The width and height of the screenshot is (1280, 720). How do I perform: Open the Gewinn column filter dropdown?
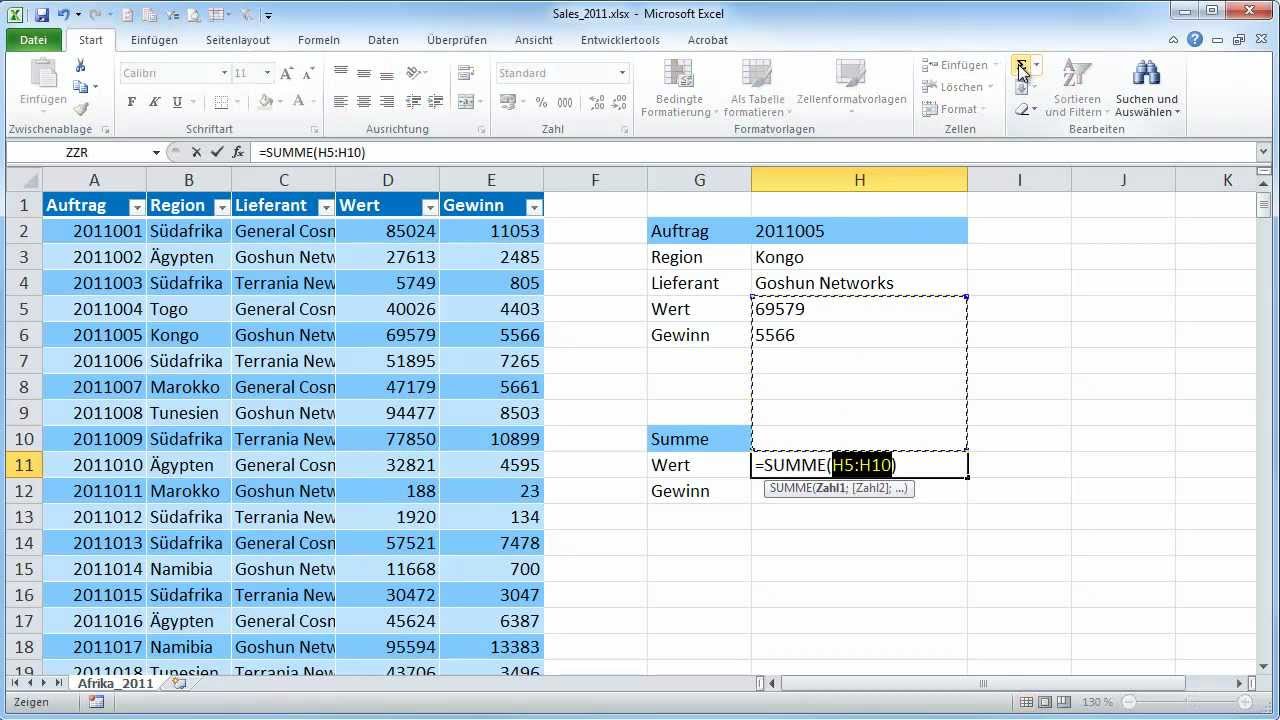pos(534,207)
